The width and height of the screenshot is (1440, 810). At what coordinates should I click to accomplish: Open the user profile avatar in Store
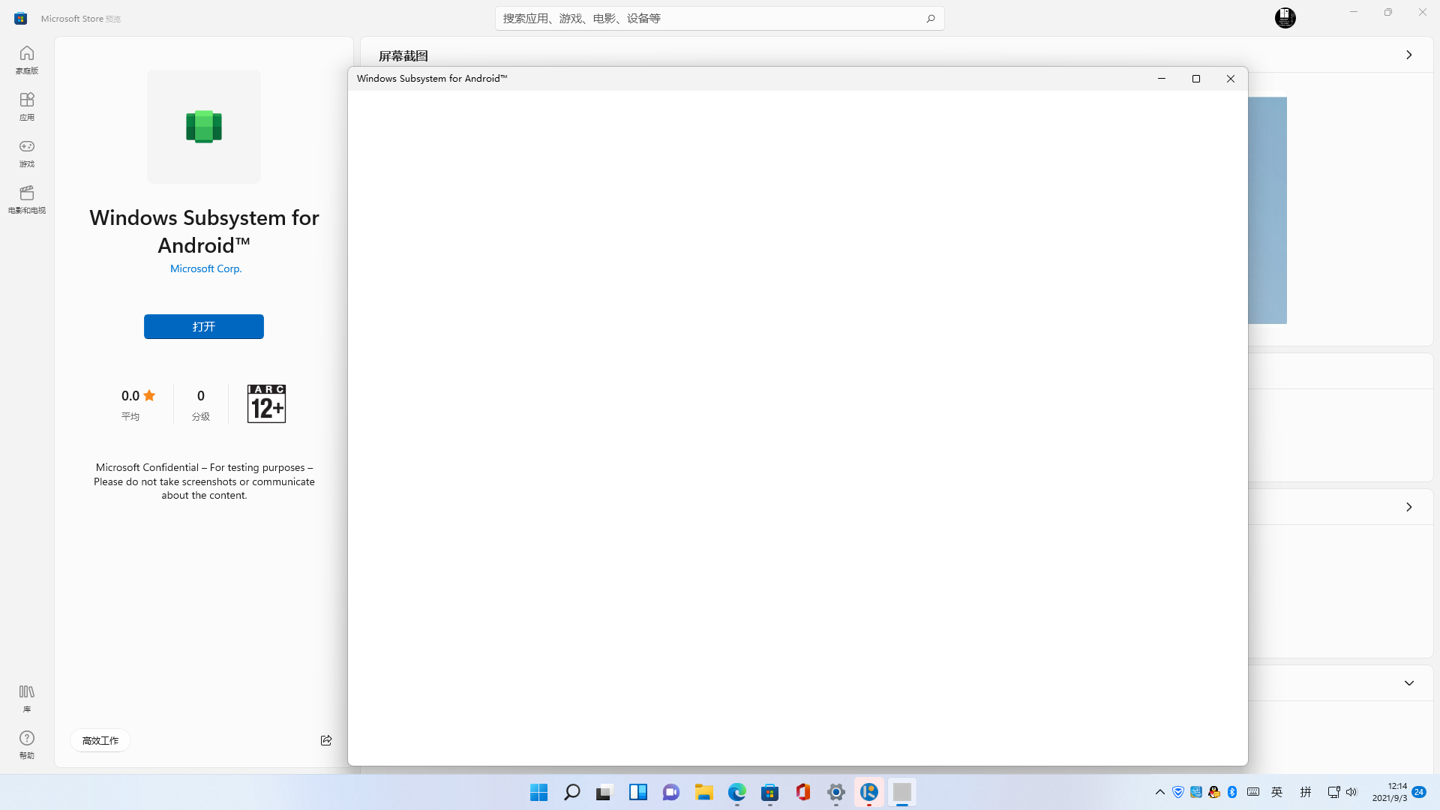pyautogui.click(x=1285, y=18)
